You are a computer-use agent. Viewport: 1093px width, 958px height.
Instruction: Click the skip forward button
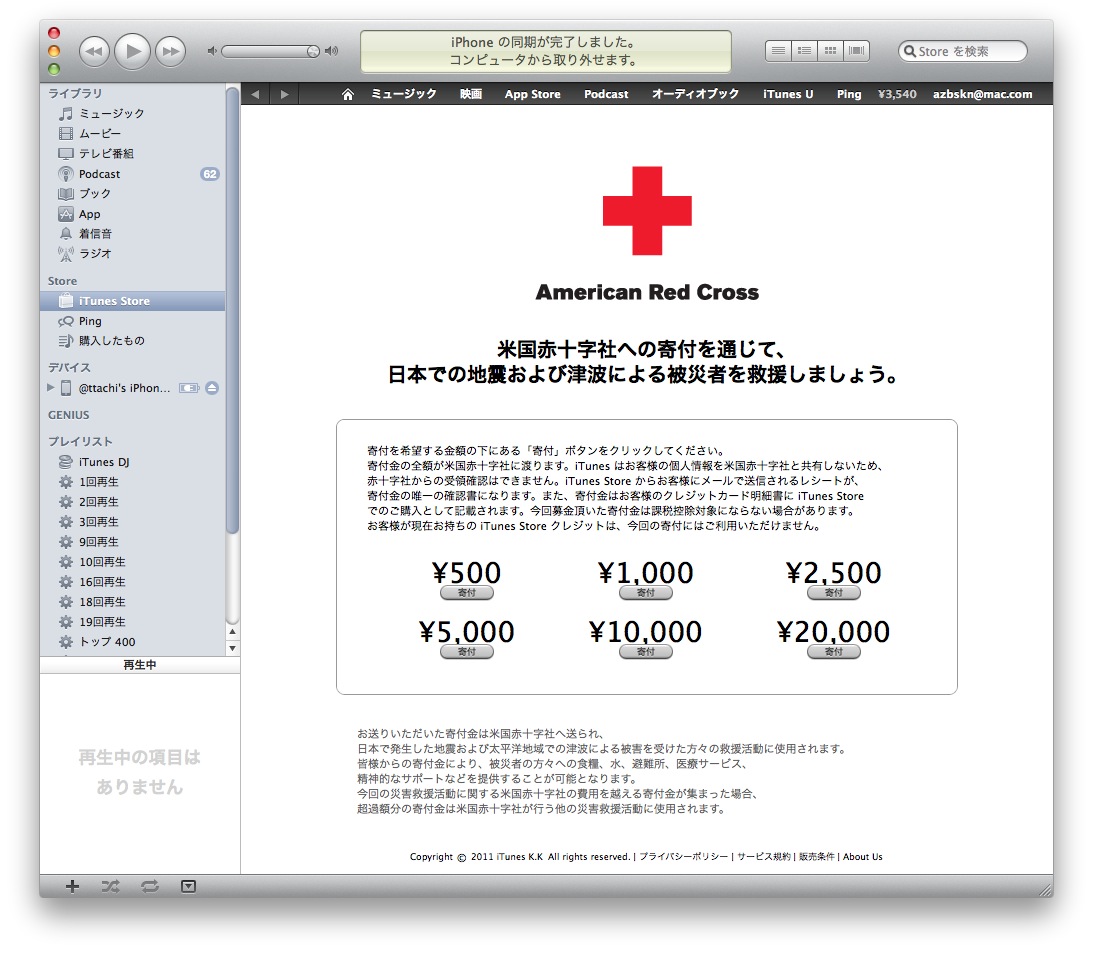(171, 51)
